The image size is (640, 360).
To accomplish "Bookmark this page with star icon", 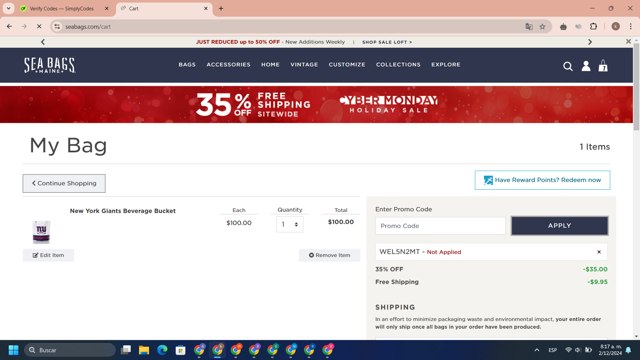I will click(542, 27).
